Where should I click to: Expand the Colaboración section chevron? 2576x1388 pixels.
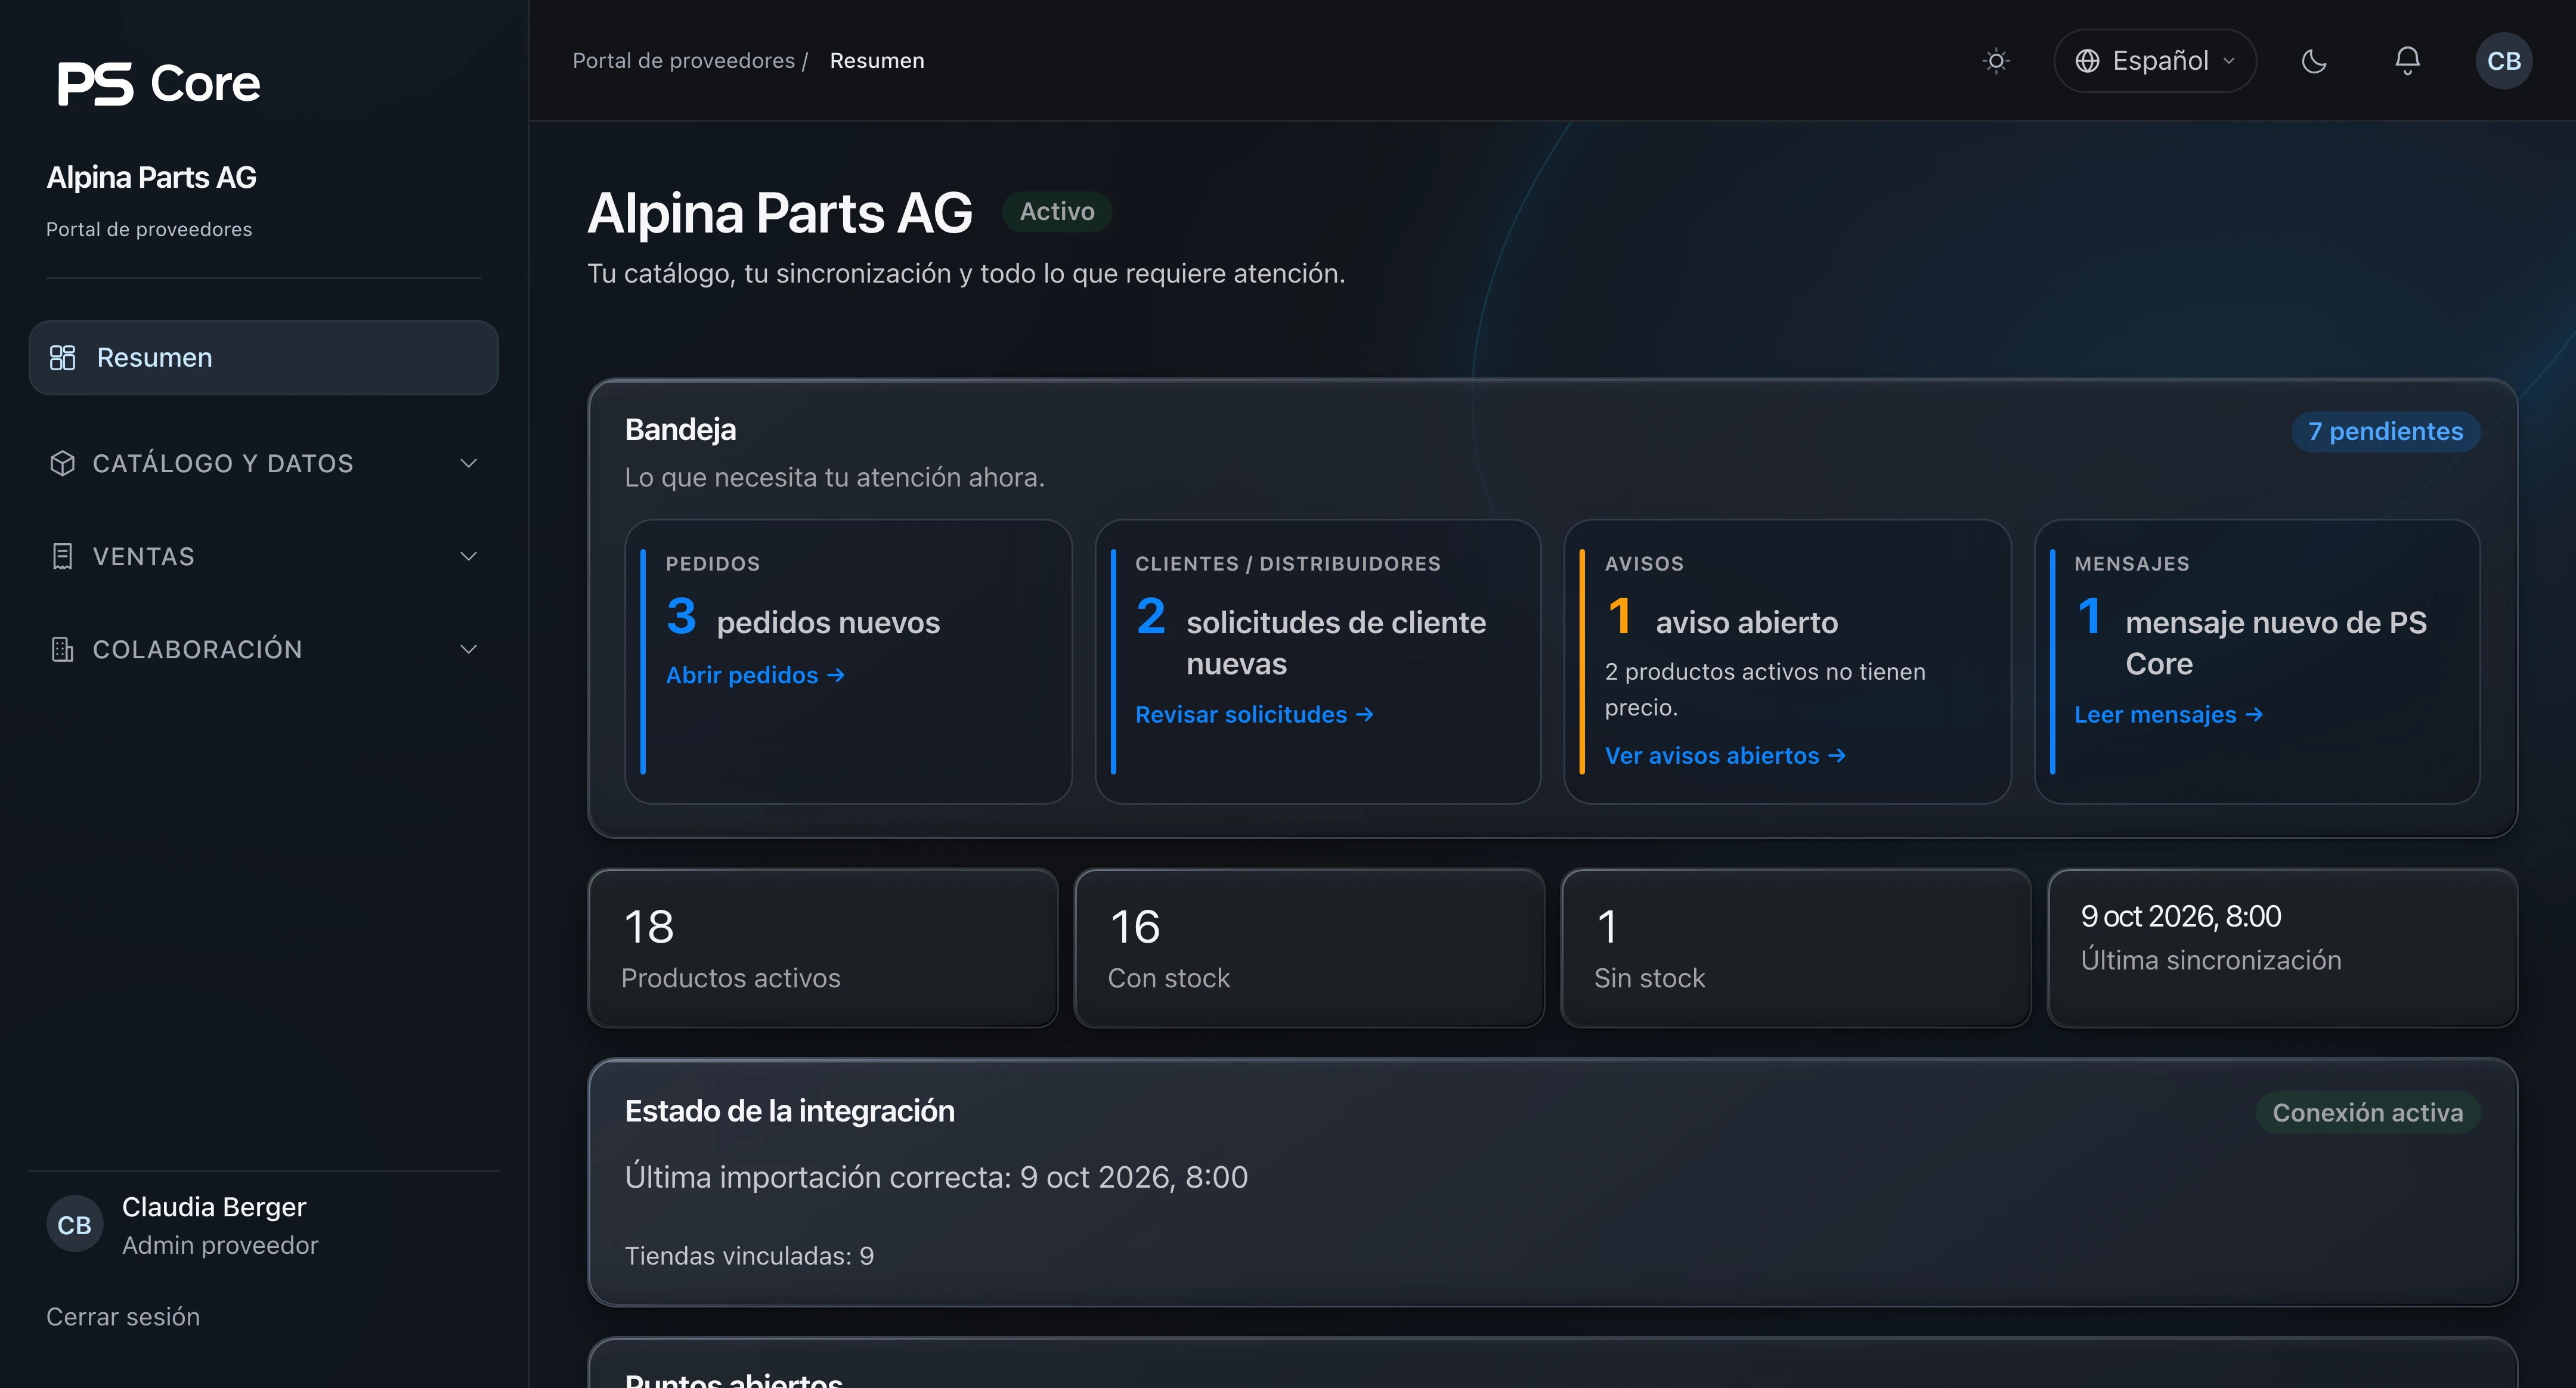click(468, 649)
